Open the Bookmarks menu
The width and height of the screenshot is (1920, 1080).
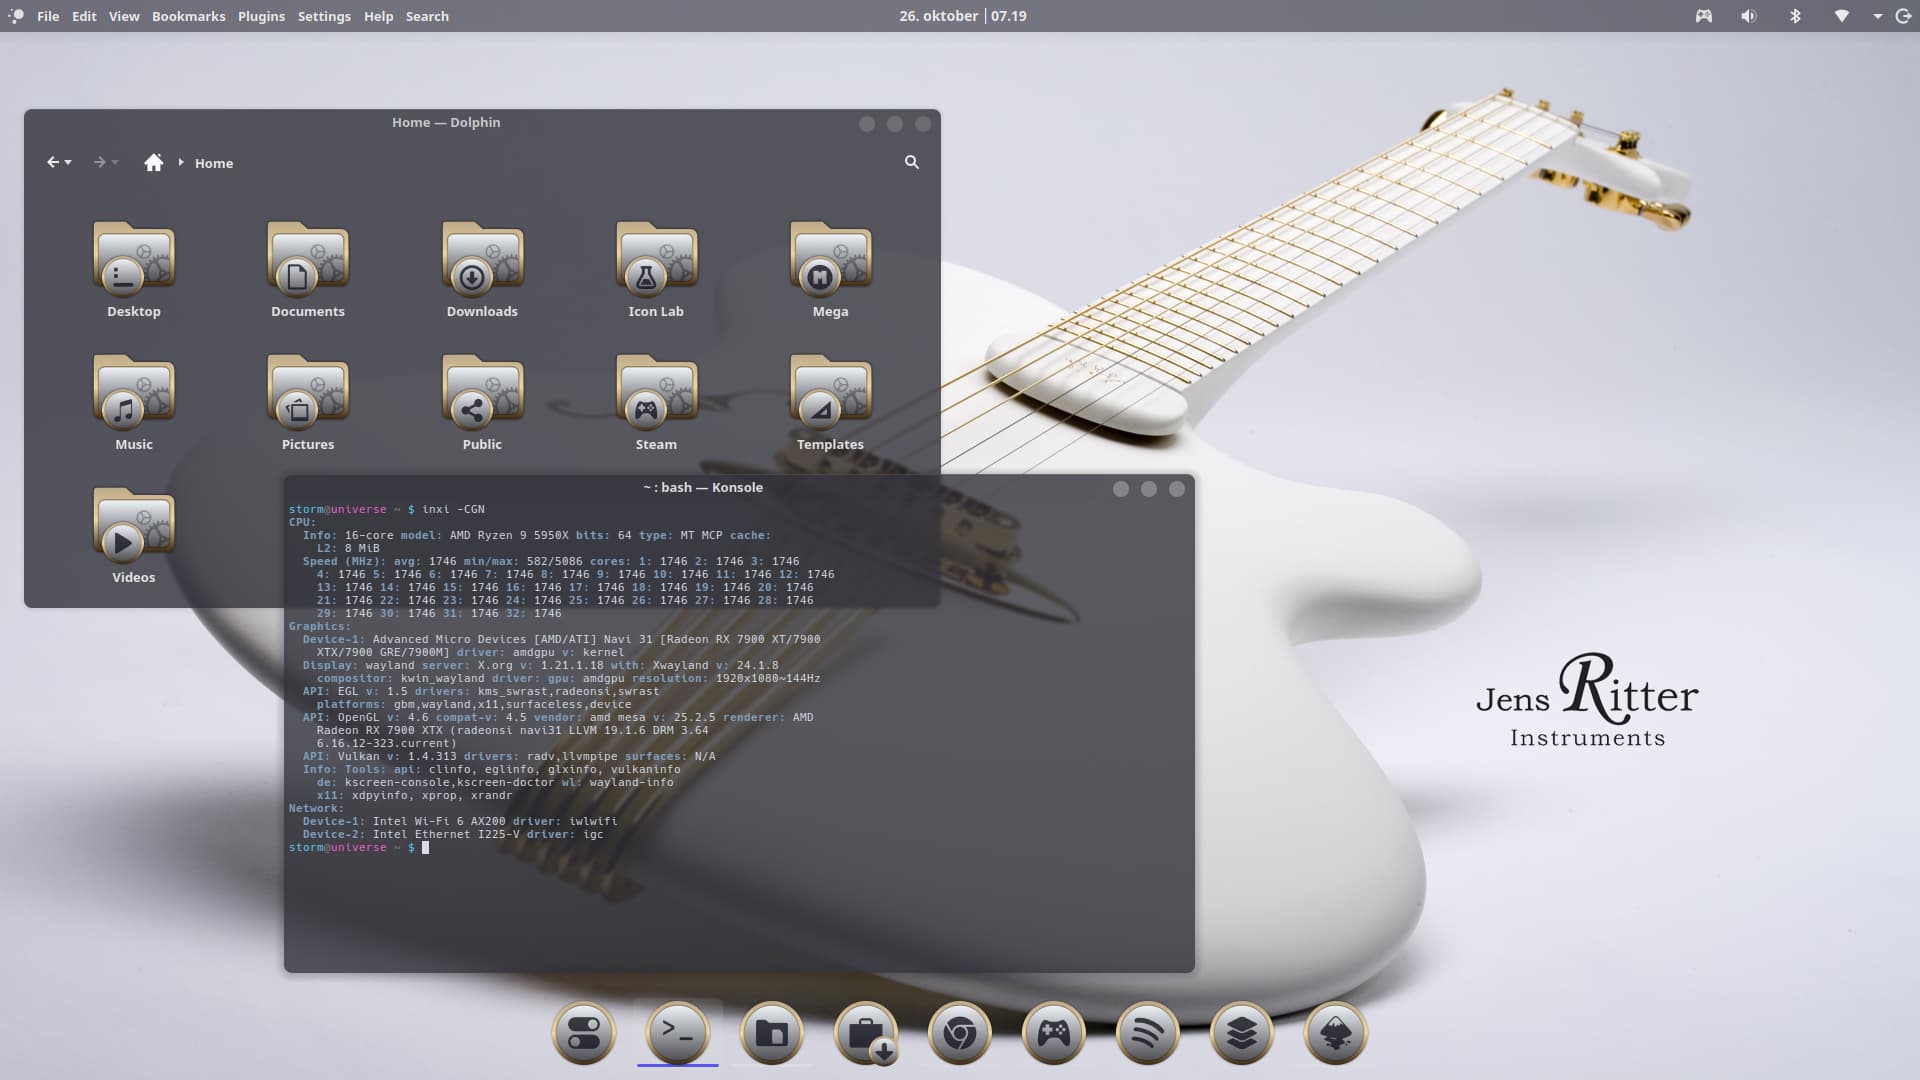tap(188, 16)
